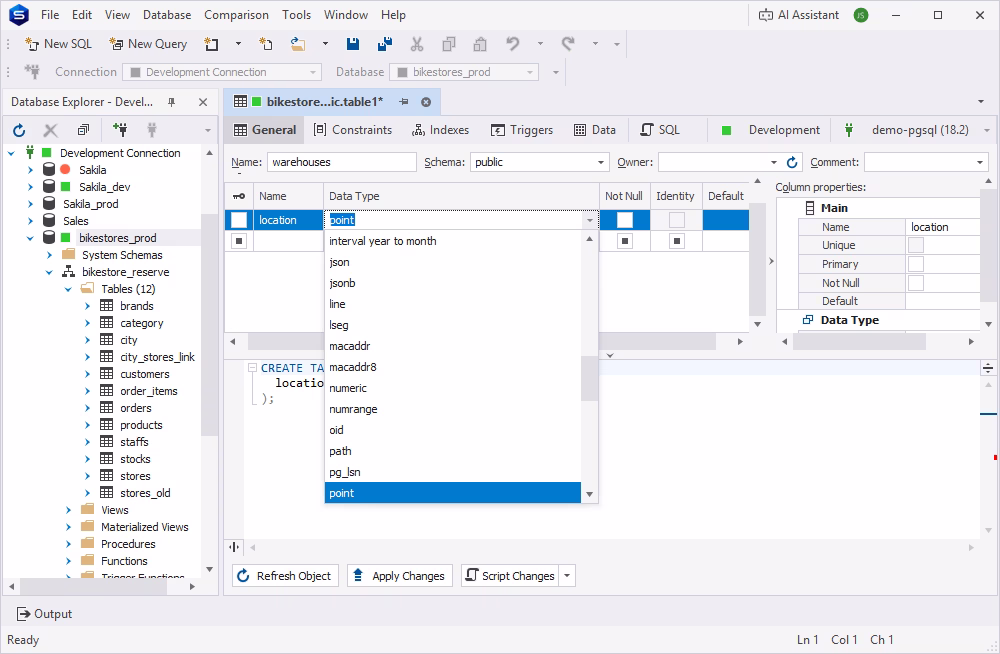Click the Script Changes button
Screen dimensions: 1000x654
(510, 576)
